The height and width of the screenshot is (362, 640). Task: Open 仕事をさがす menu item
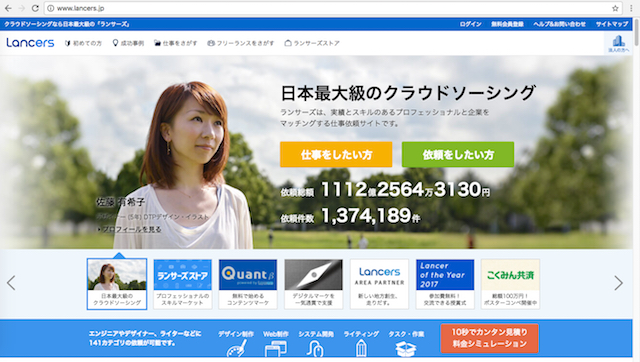point(176,43)
